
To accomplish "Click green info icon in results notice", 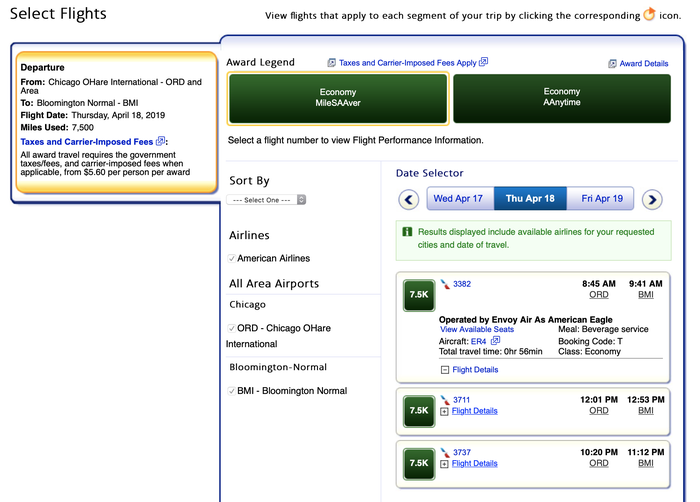I will [407, 232].
